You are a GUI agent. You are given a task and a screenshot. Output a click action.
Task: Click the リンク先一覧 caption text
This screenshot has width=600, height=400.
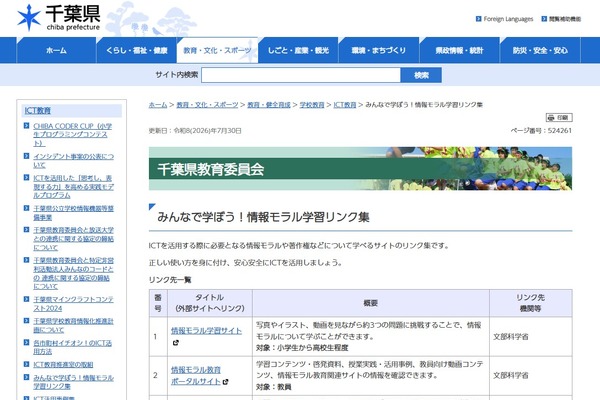(x=170, y=280)
